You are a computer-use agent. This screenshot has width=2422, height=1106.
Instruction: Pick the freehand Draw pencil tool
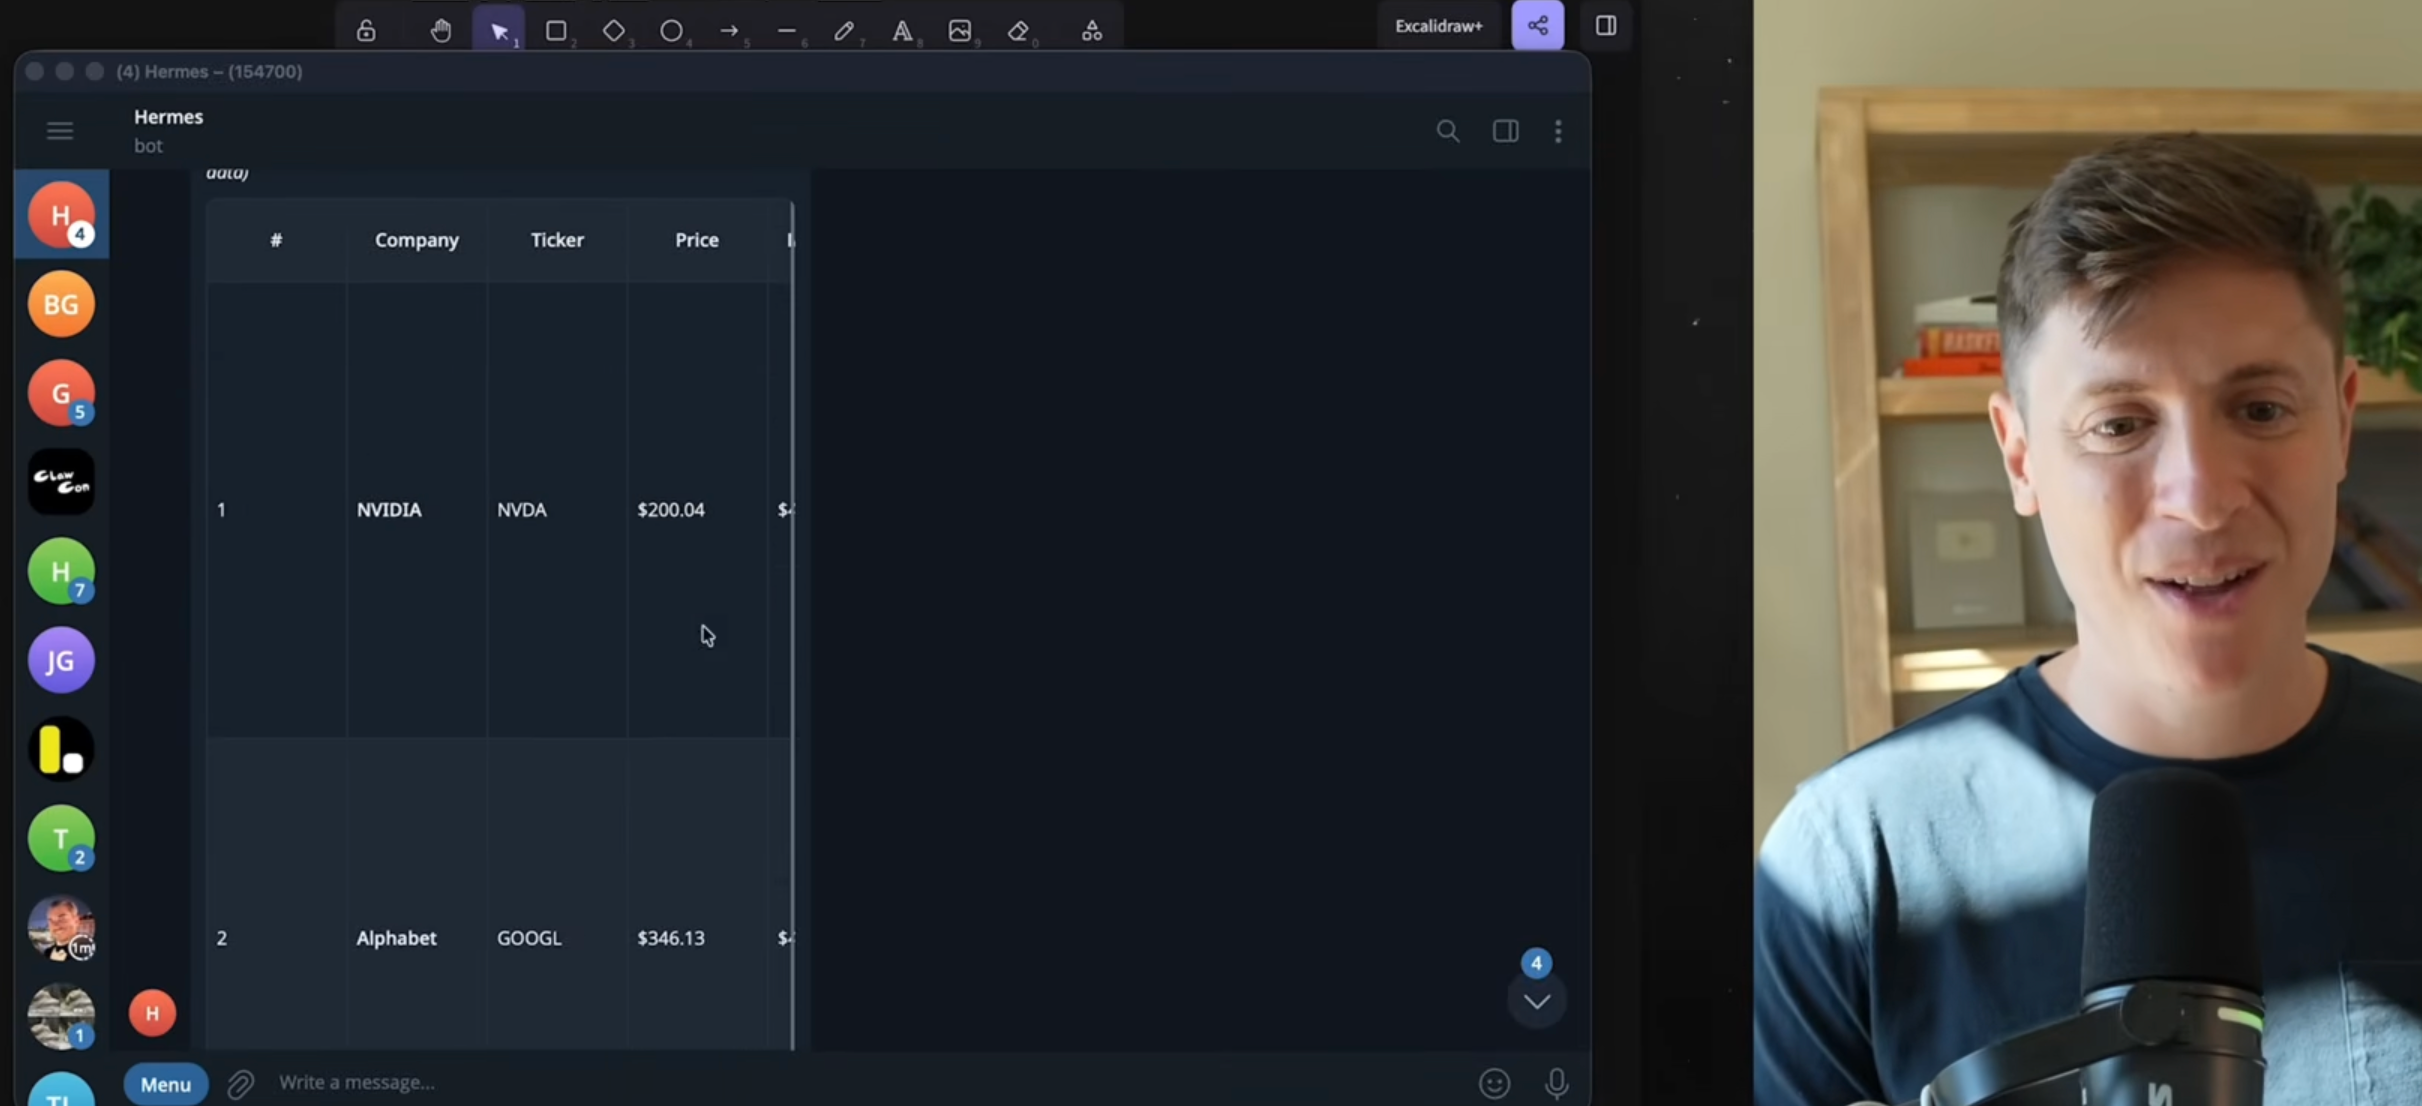click(x=844, y=30)
